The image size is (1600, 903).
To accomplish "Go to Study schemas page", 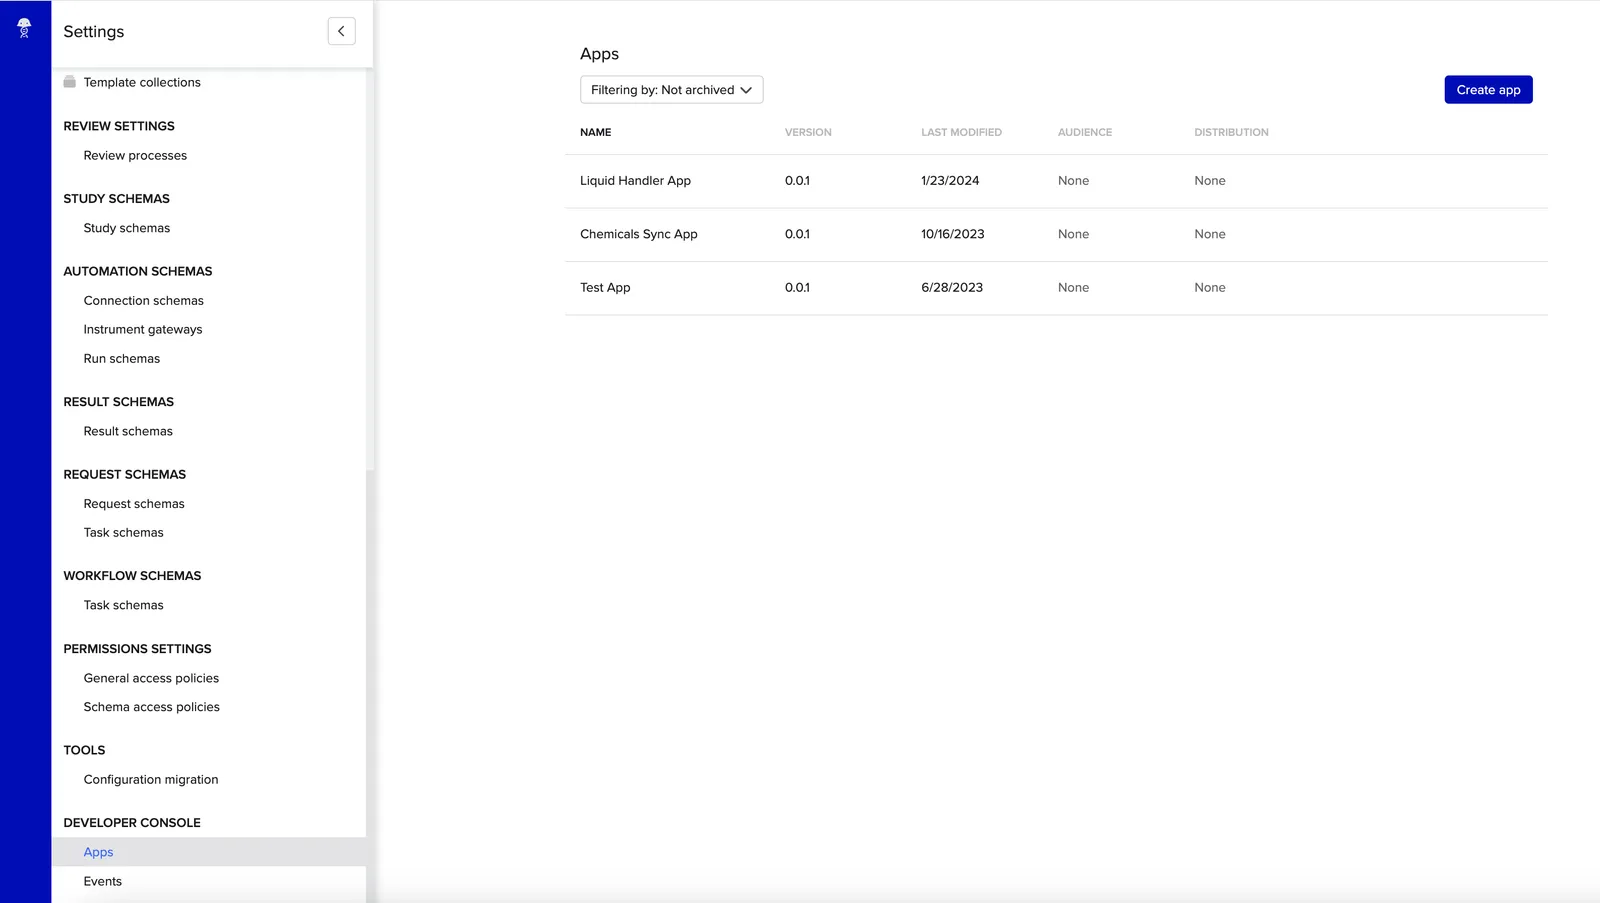I will point(127,228).
